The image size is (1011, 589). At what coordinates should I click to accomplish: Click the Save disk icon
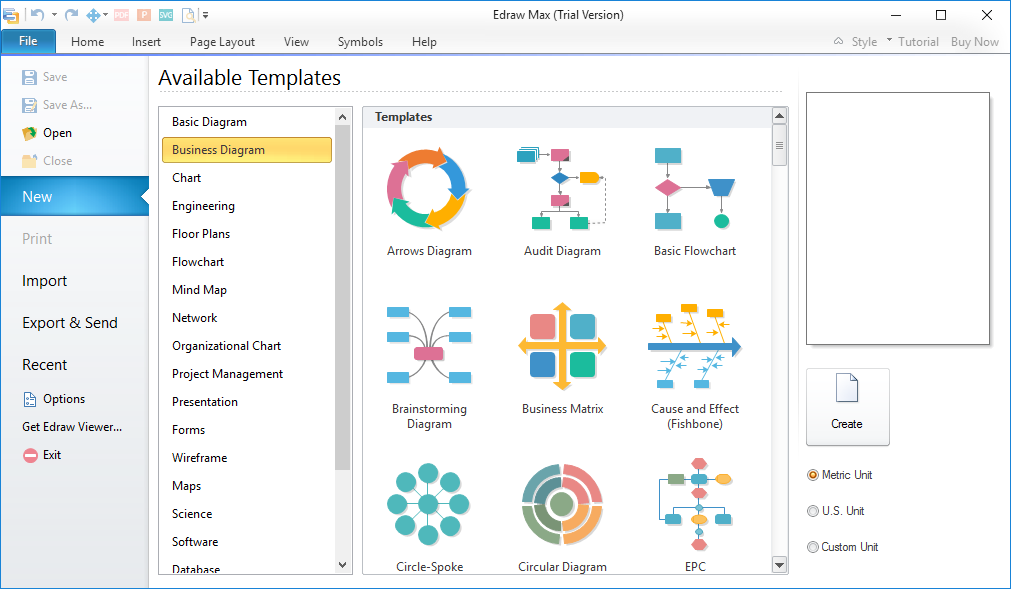29,77
